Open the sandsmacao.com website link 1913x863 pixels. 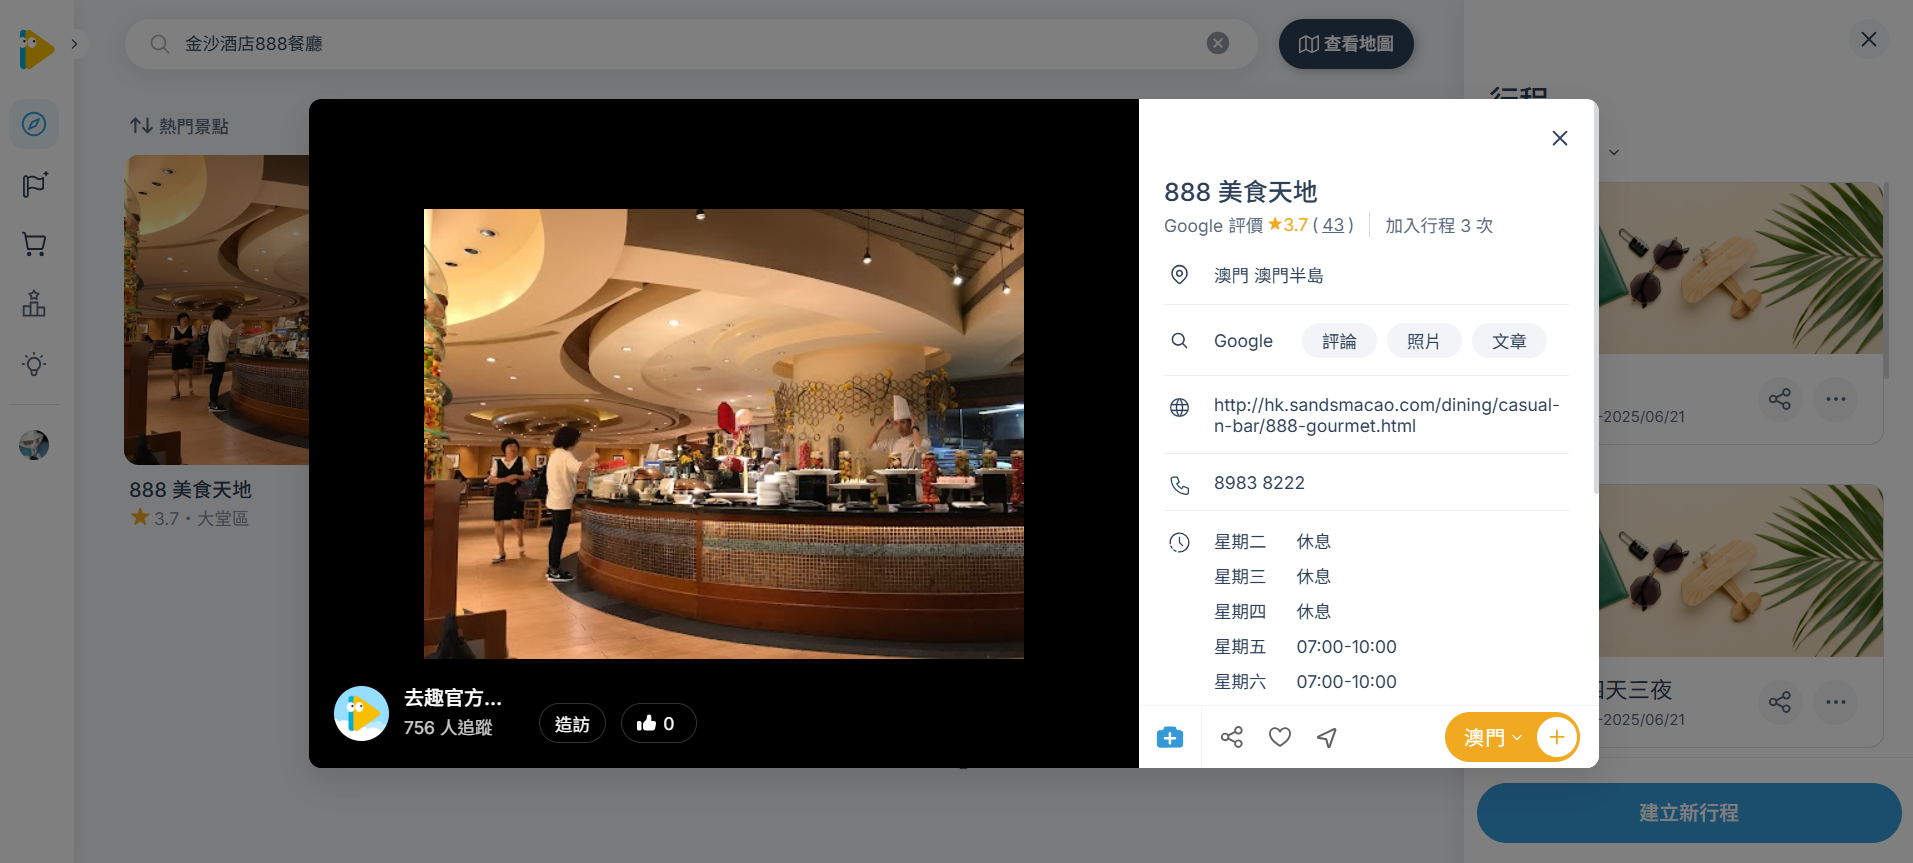pyautogui.click(x=1387, y=415)
